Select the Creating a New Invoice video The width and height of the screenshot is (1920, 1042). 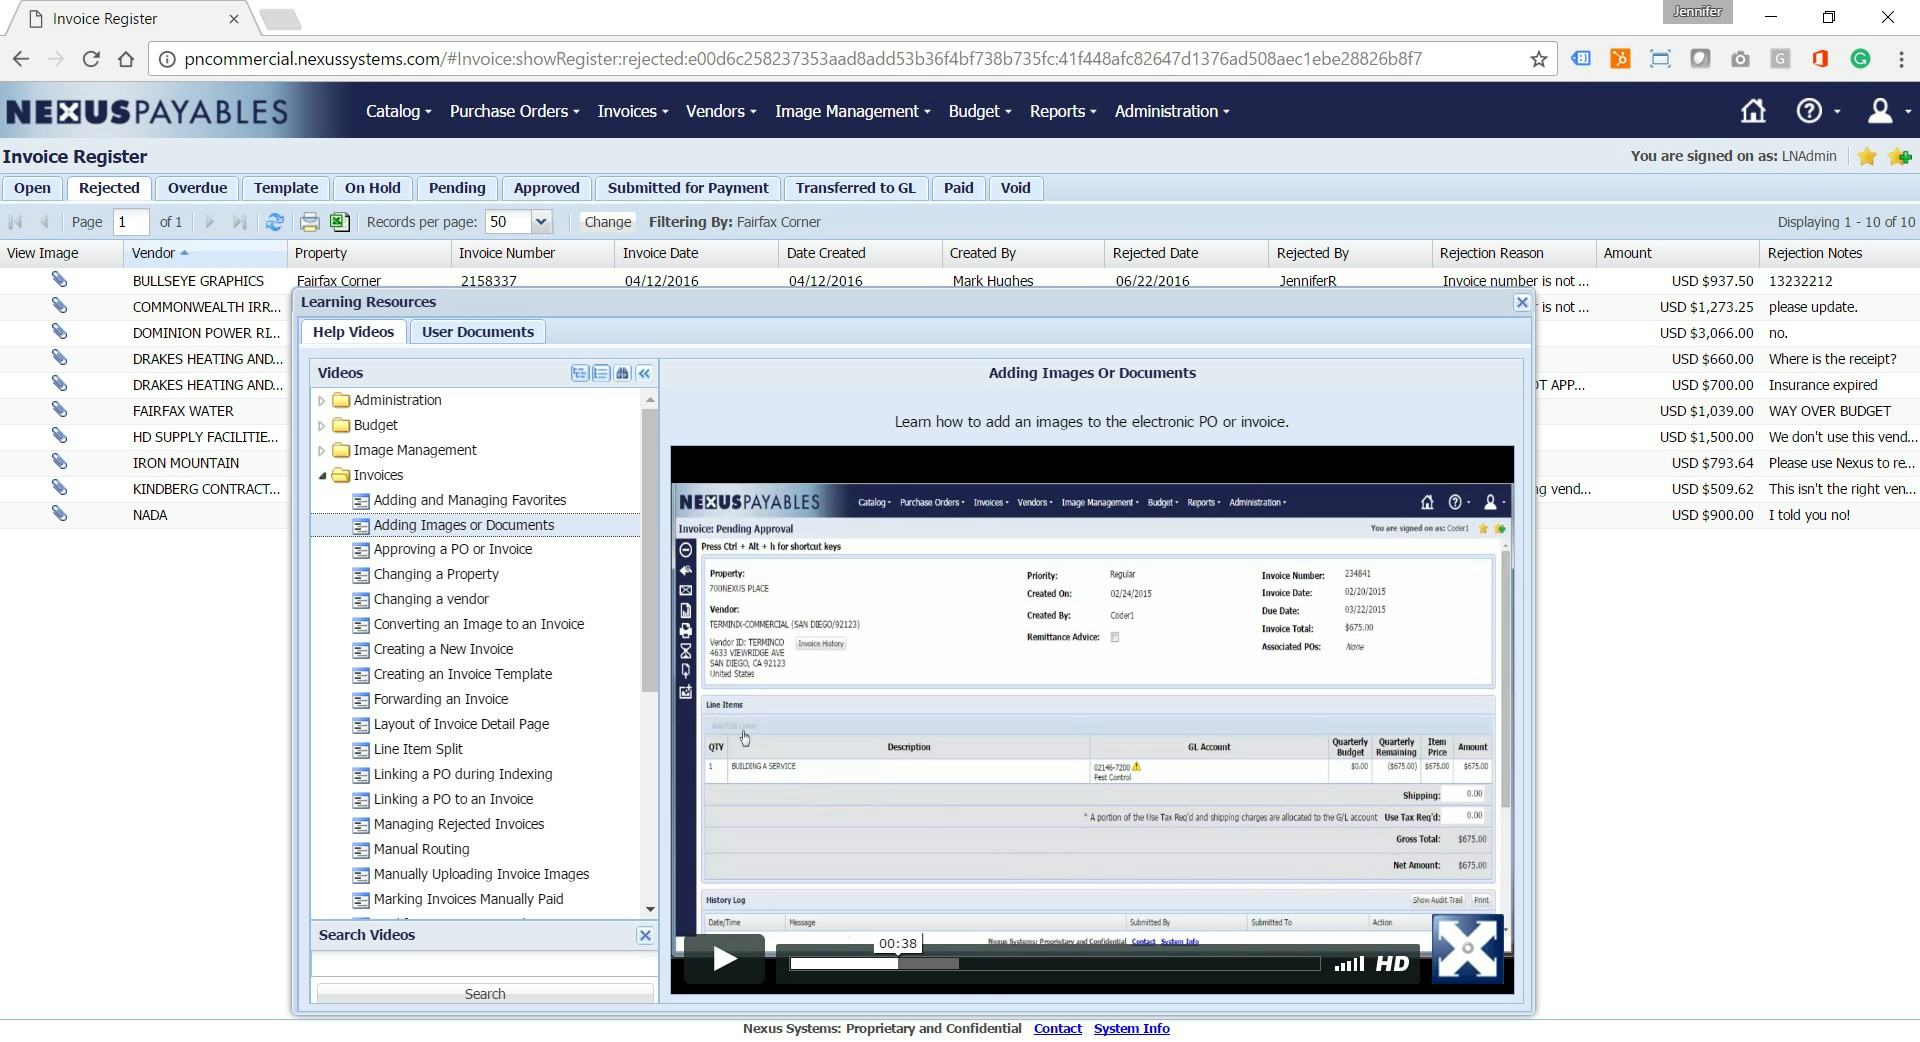[443, 649]
